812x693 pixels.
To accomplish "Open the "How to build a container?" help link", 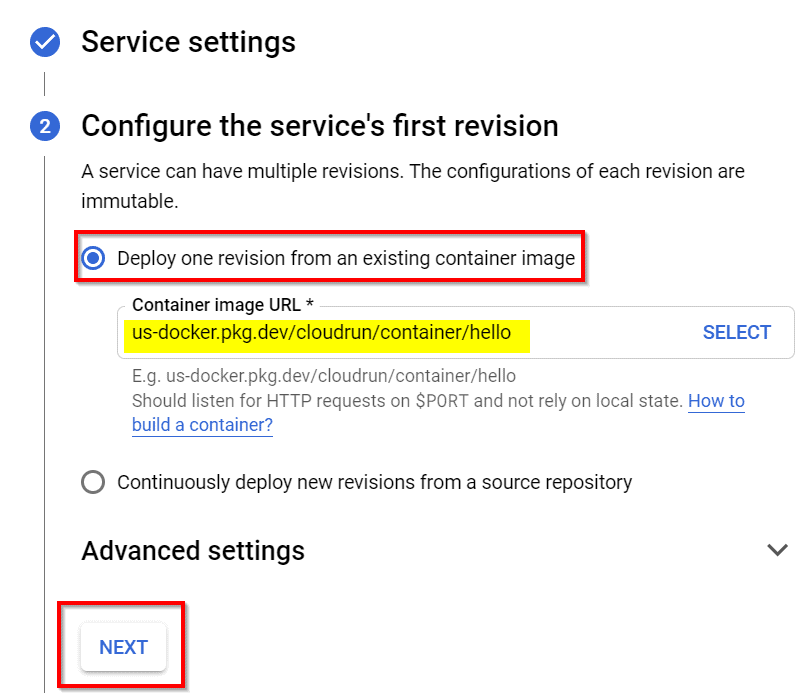I will 716,401.
